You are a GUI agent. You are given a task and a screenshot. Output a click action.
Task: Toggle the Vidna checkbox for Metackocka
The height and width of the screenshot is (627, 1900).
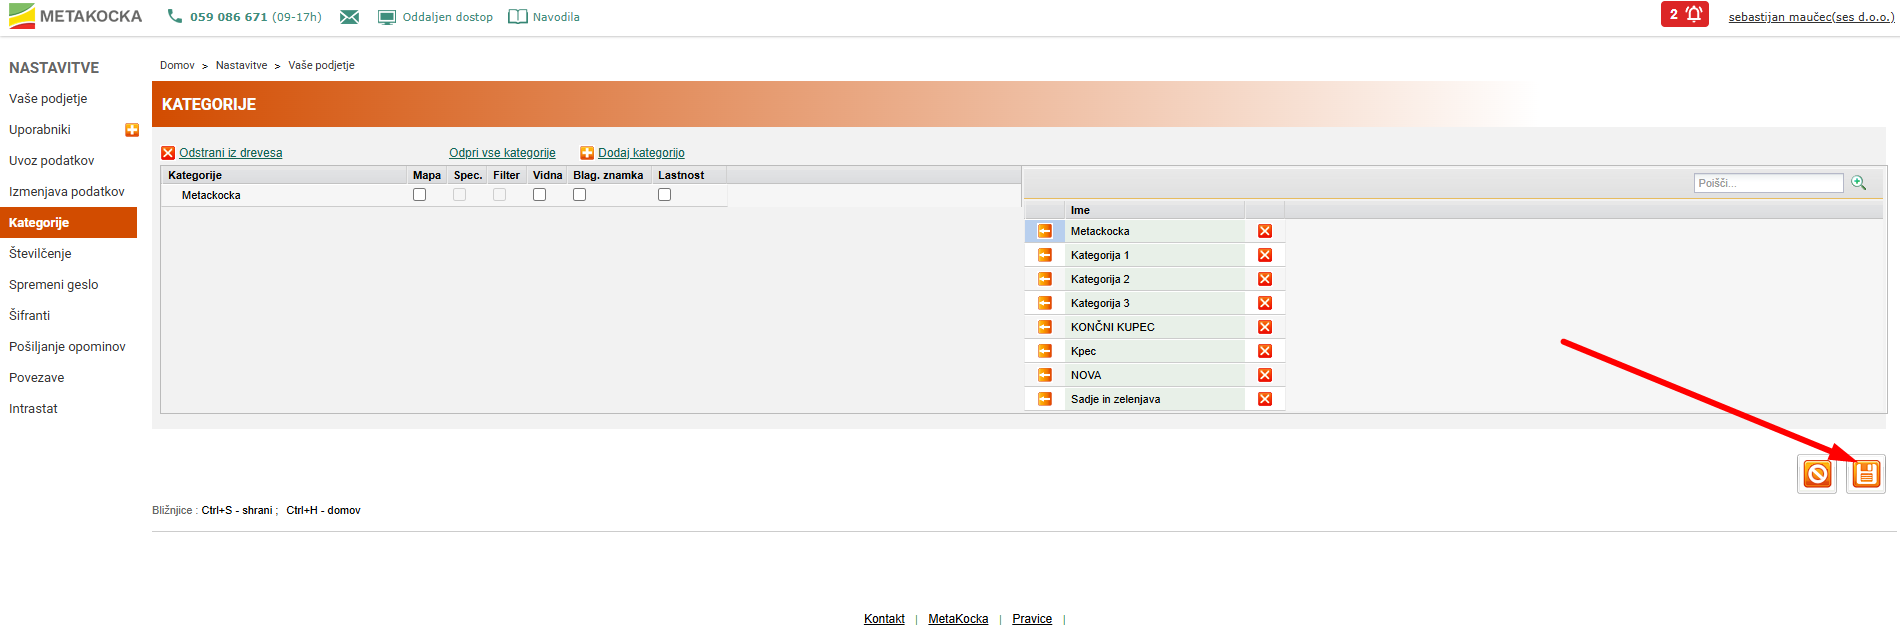point(540,195)
